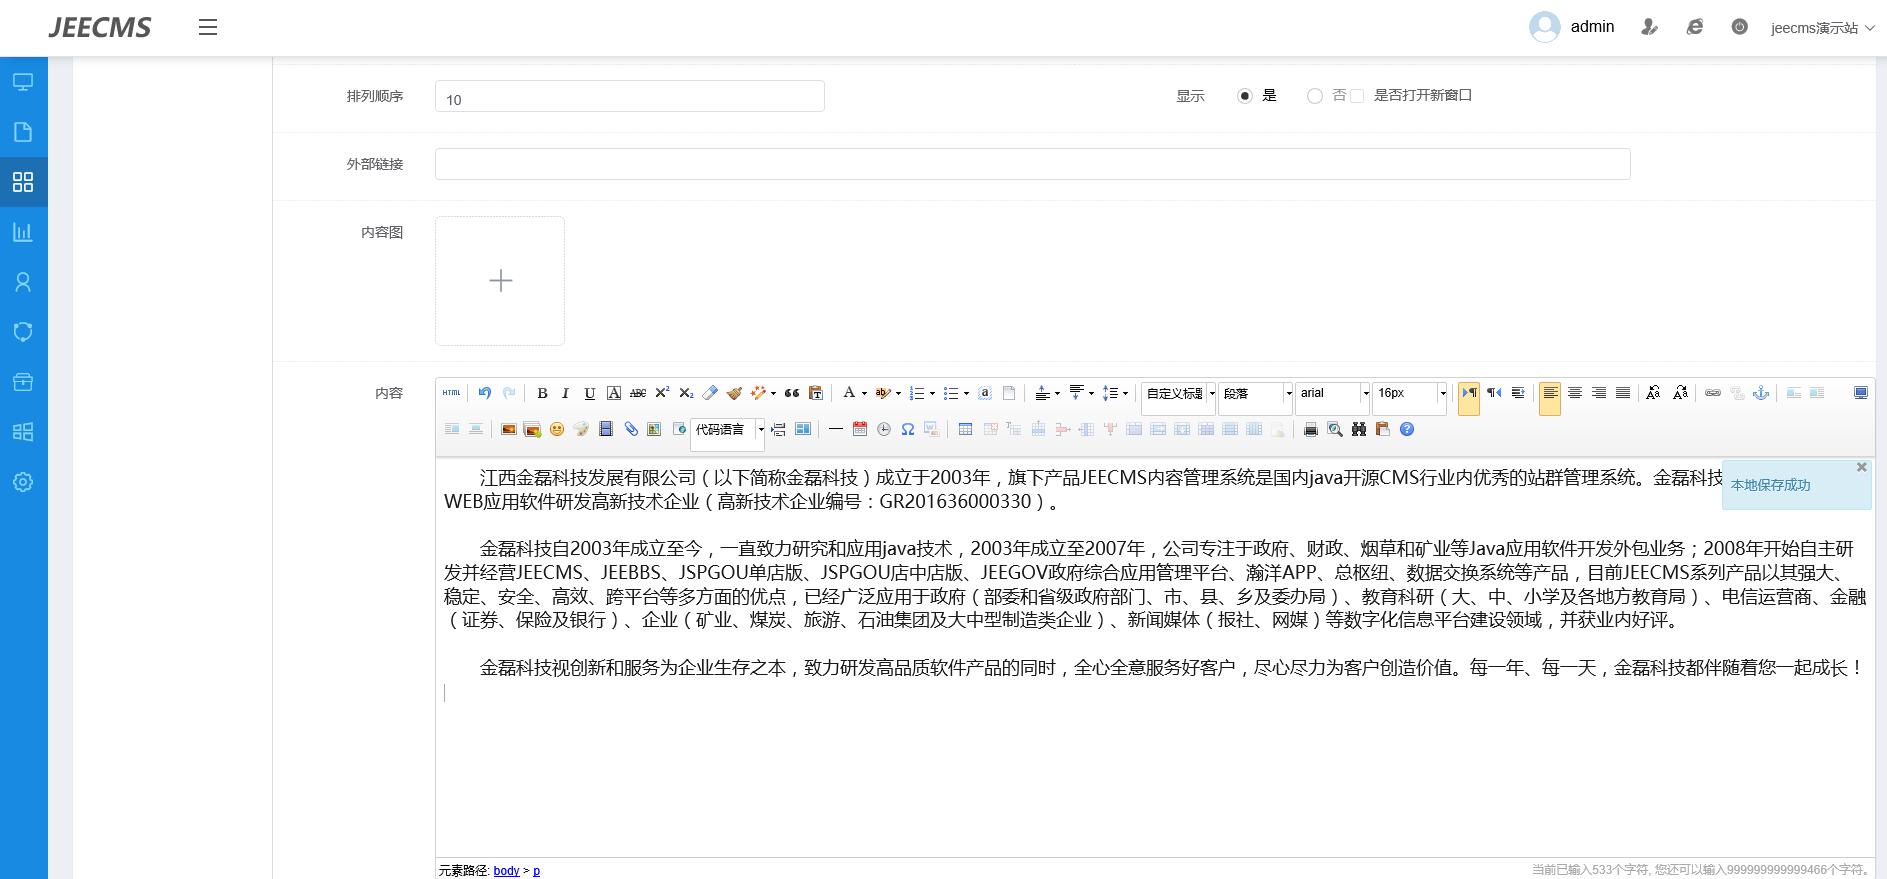Open the settings gear in the sidebar

[23, 482]
